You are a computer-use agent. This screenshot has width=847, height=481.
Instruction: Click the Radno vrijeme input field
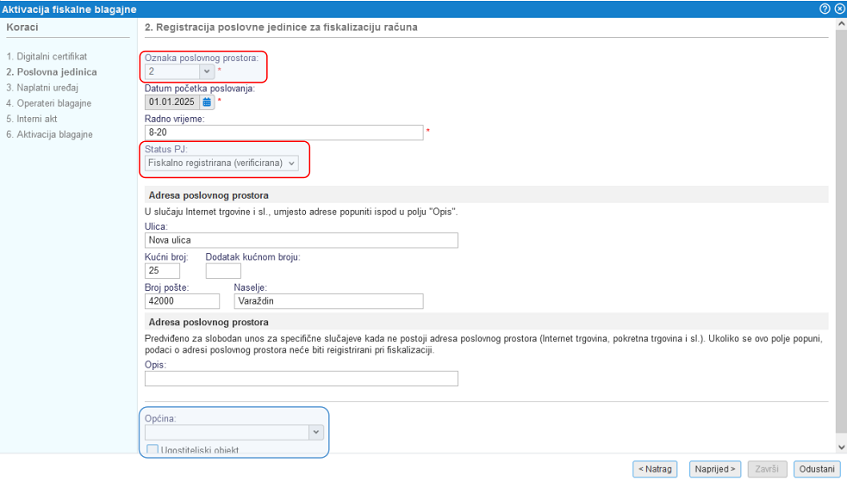click(284, 132)
